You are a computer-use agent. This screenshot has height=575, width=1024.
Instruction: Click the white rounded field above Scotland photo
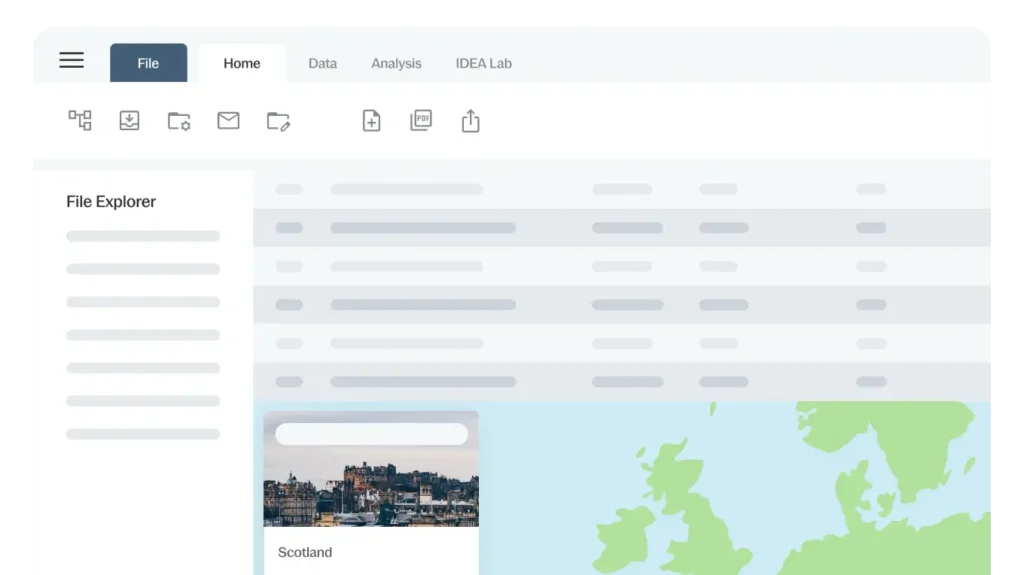(x=371, y=434)
